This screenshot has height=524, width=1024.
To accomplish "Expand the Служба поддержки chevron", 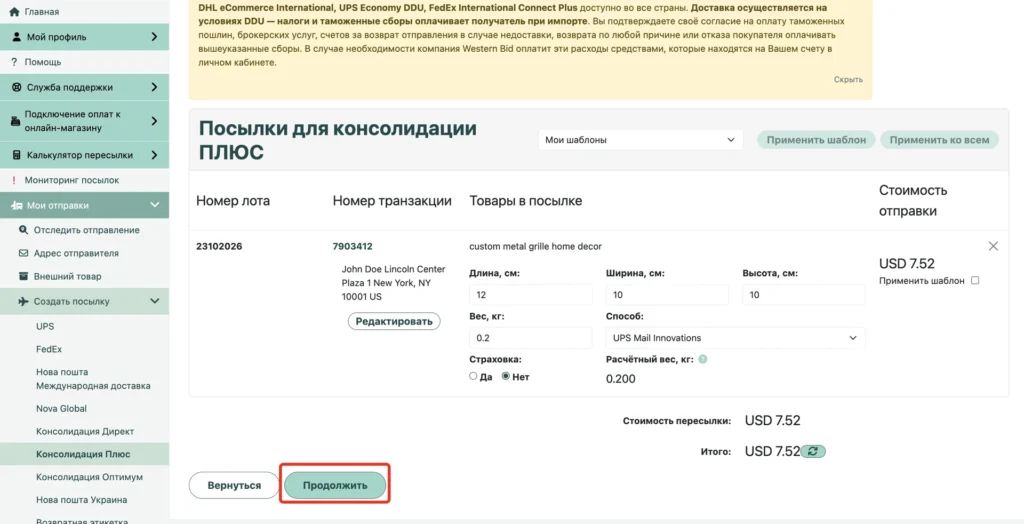I will coord(155,87).
